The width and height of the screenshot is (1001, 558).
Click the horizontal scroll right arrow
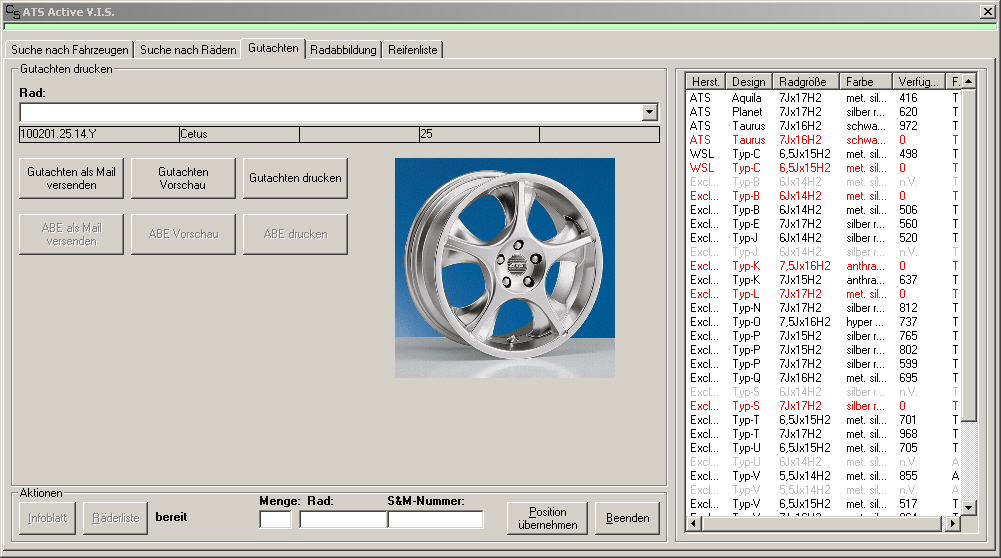click(x=952, y=524)
